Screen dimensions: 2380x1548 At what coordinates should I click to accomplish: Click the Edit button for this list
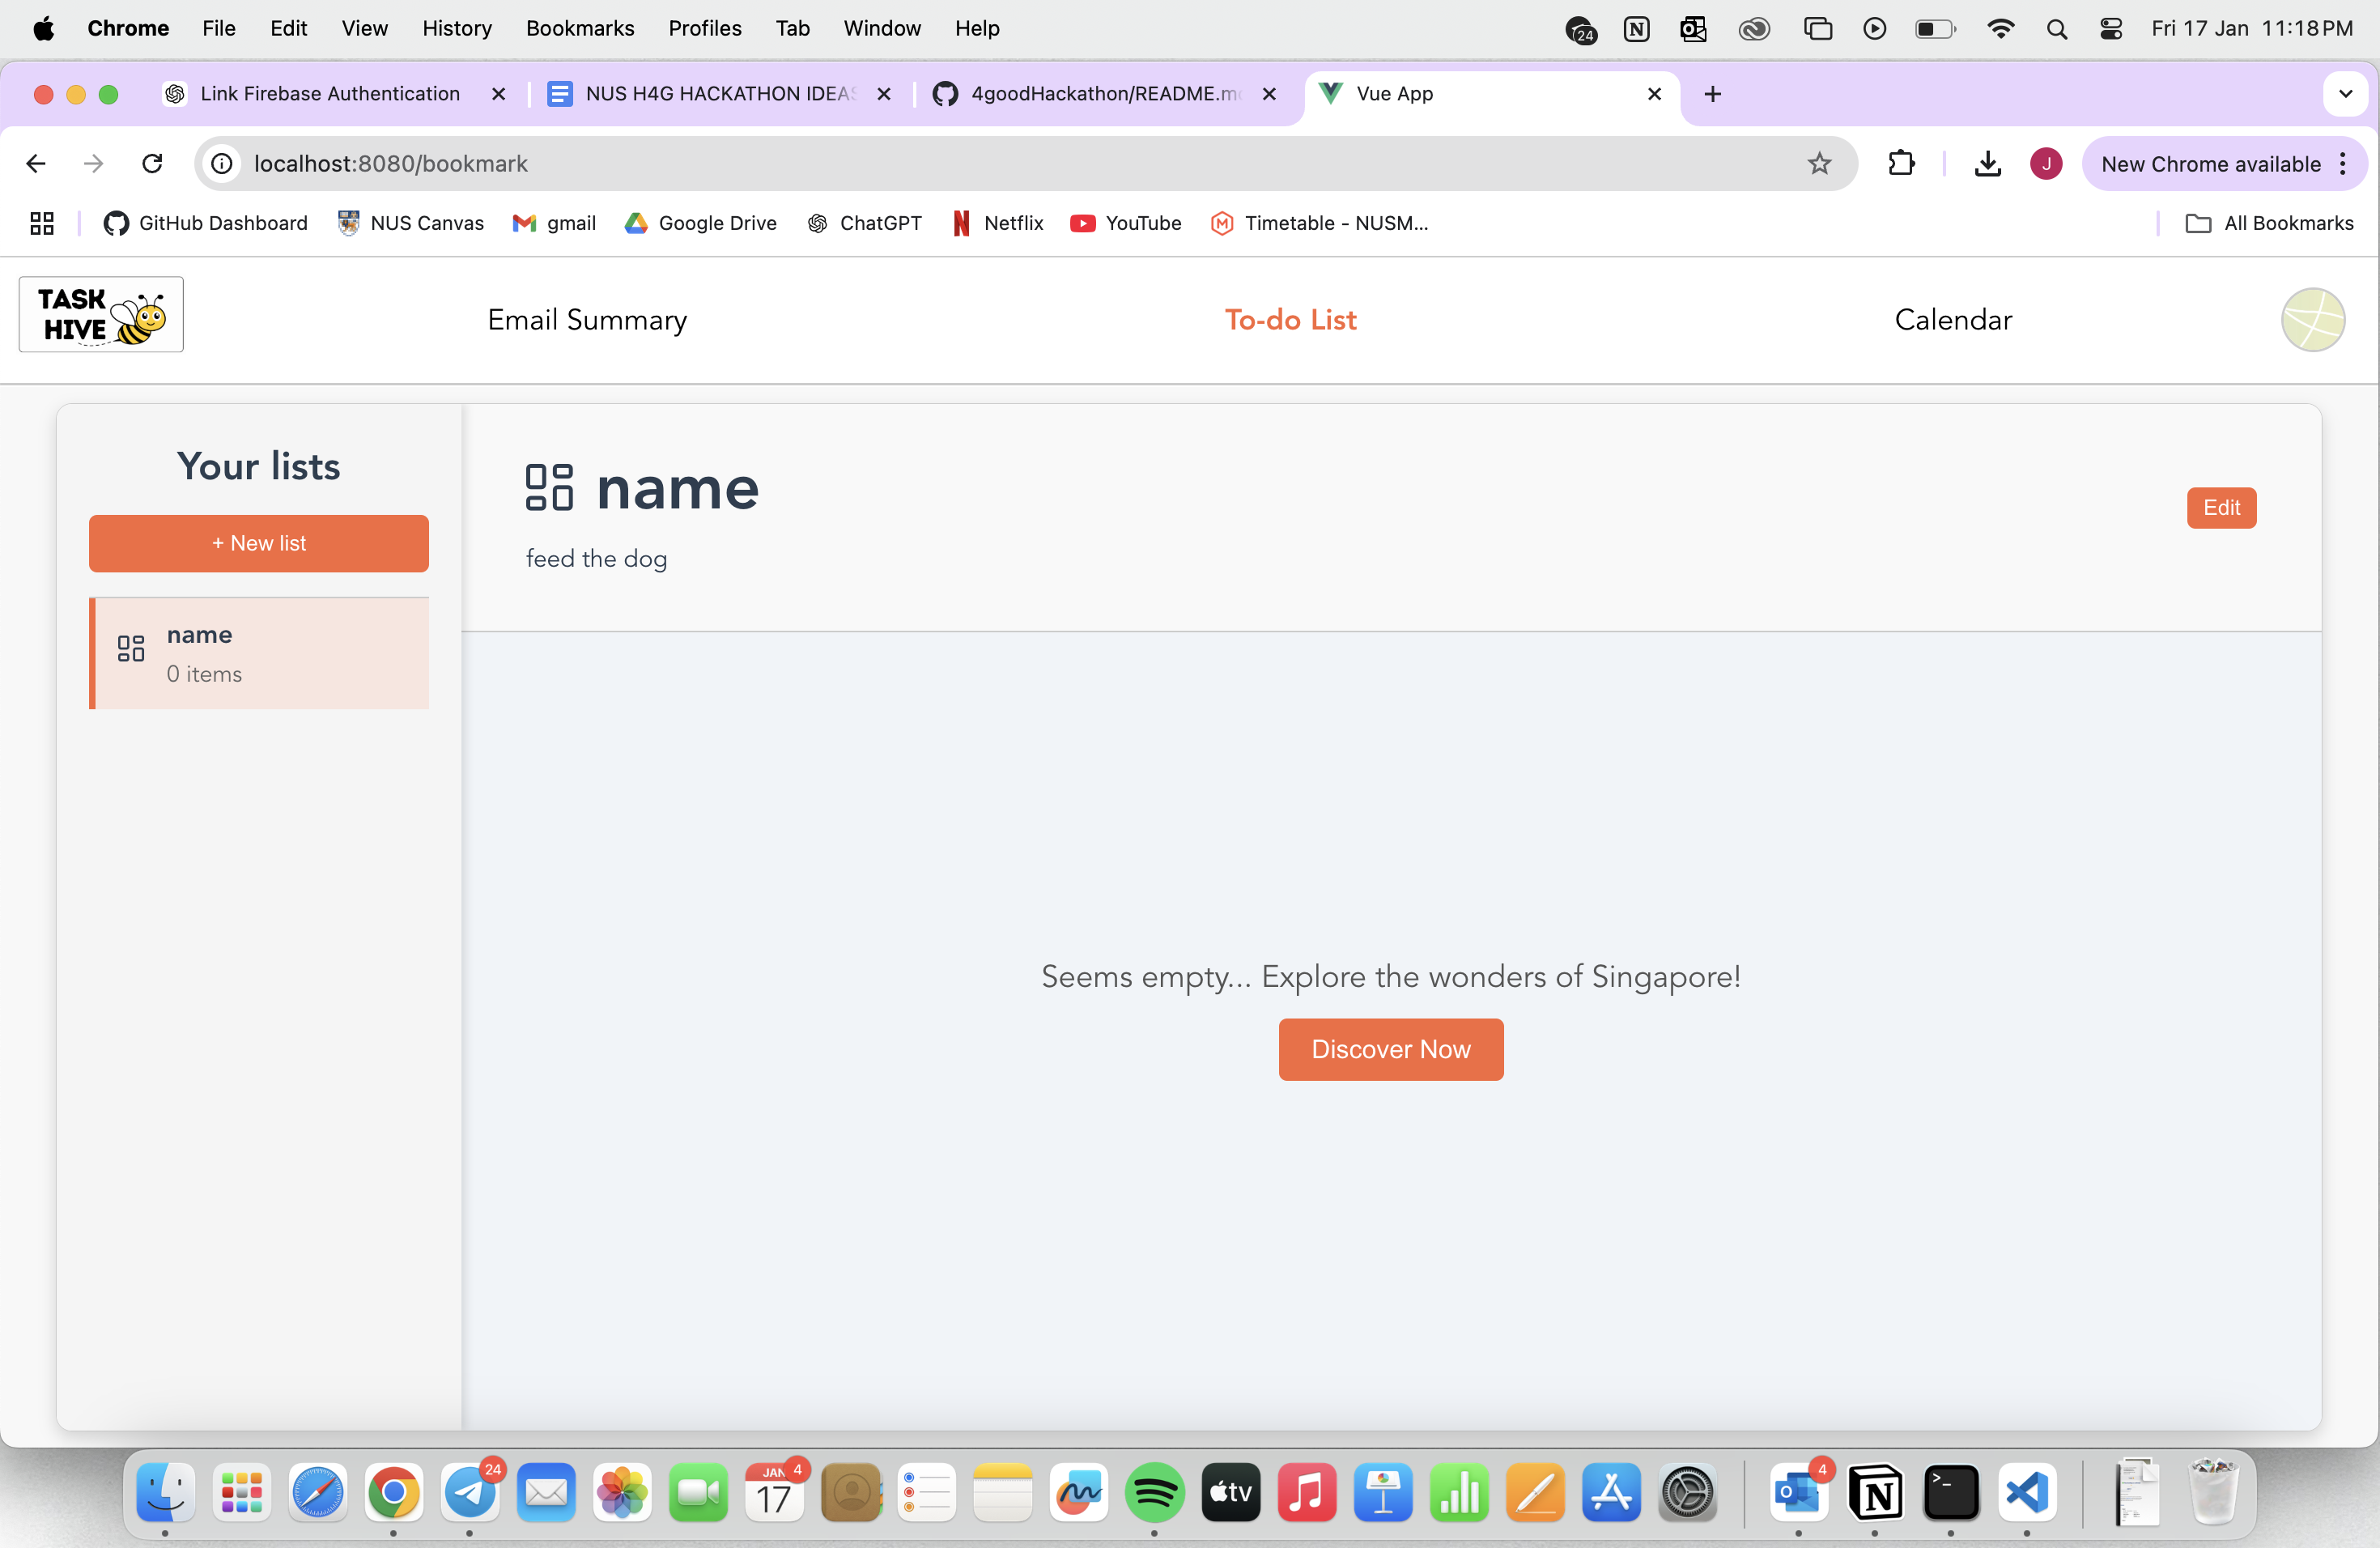2221,508
